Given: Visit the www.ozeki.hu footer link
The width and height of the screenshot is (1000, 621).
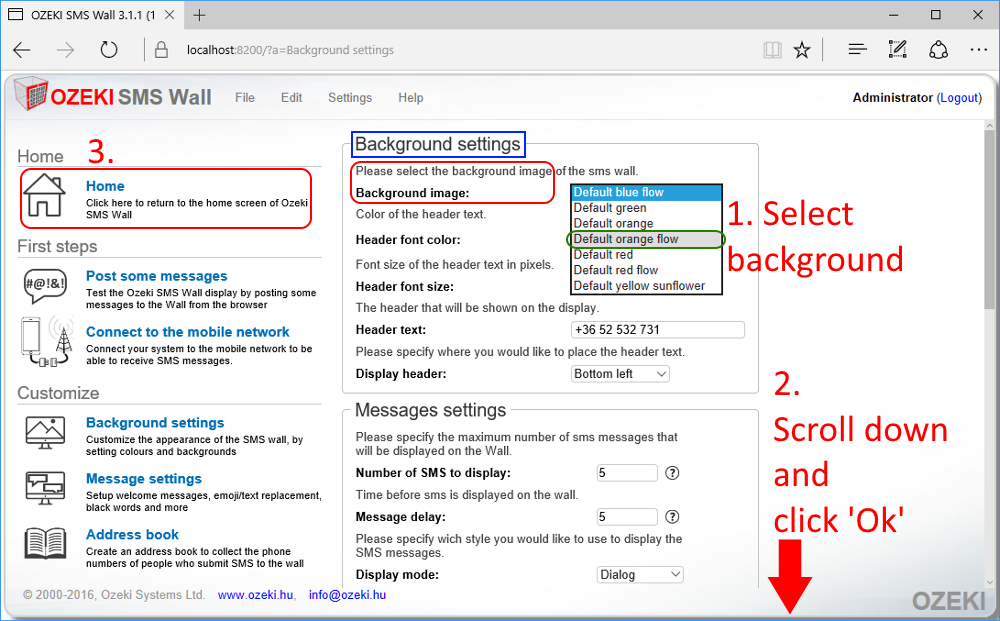Looking at the screenshot, I should pos(256,595).
